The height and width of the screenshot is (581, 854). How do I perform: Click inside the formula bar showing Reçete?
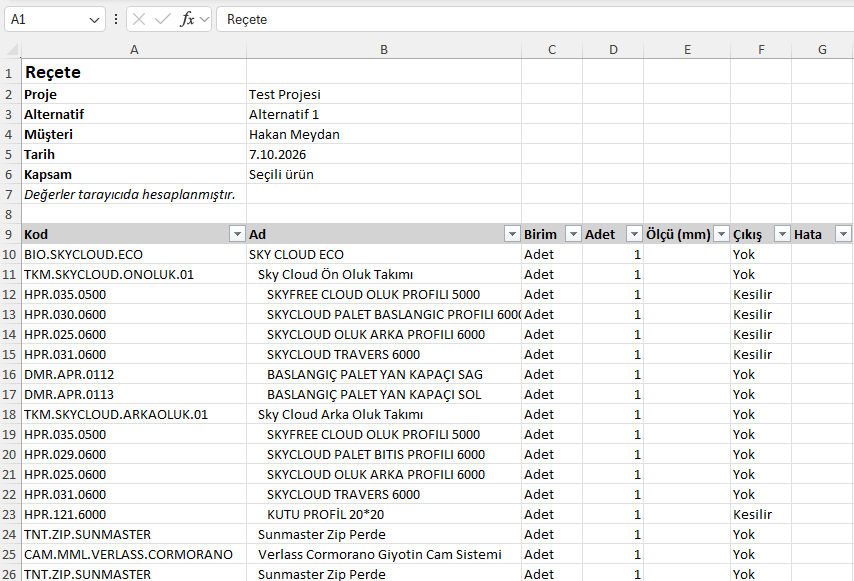(x=535, y=20)
